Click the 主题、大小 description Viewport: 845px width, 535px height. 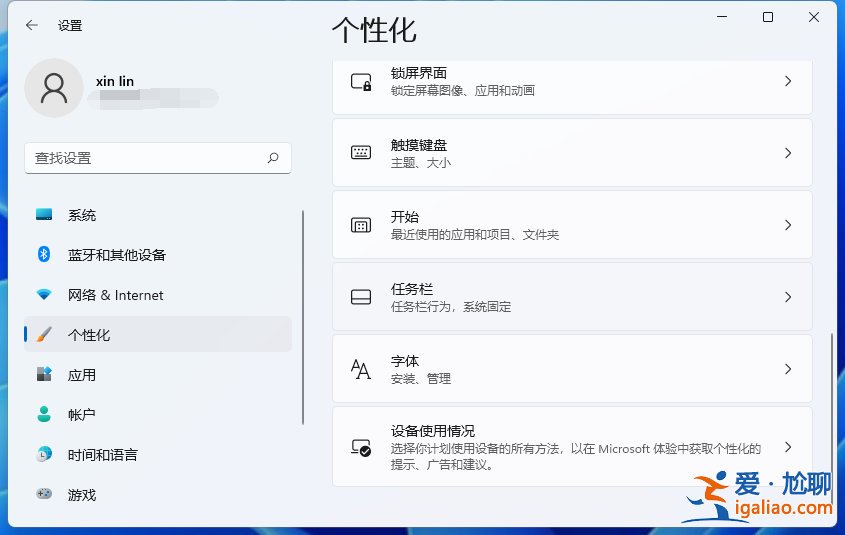tap(420, 163)
